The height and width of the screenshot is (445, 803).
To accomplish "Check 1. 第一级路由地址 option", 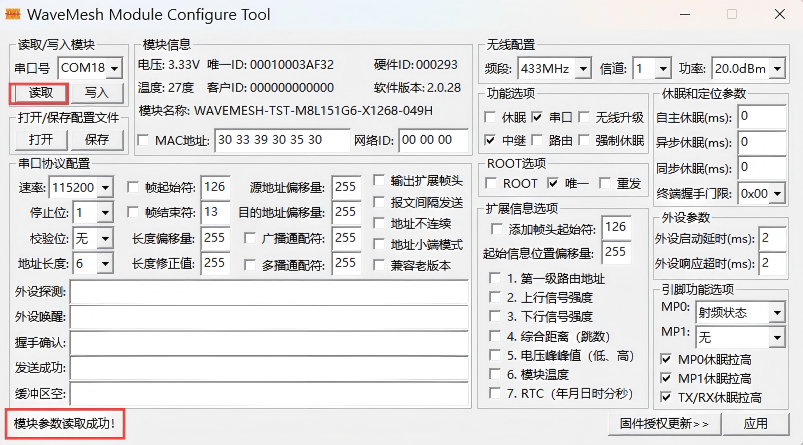I will (495, 279).
